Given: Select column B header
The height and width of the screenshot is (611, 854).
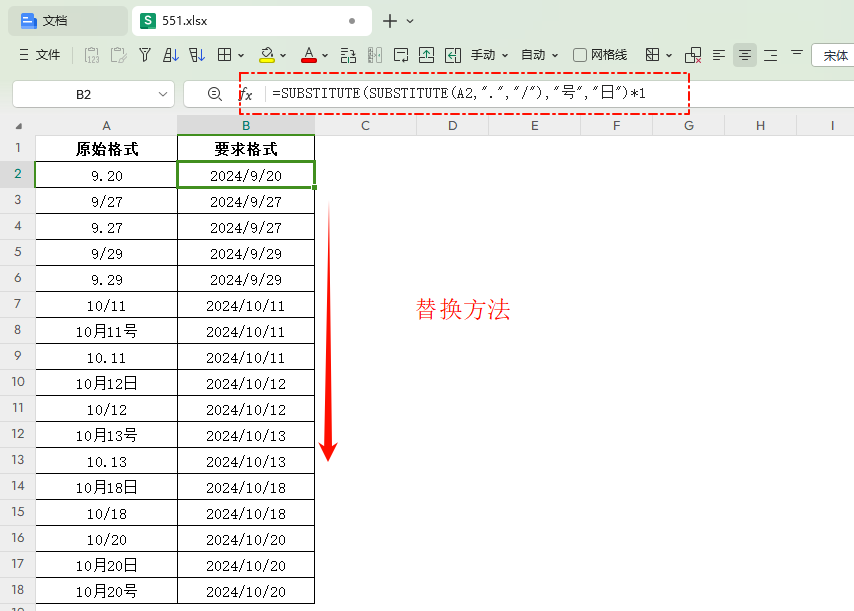Looking at the screenshot, I should click(x=246, y=126).
